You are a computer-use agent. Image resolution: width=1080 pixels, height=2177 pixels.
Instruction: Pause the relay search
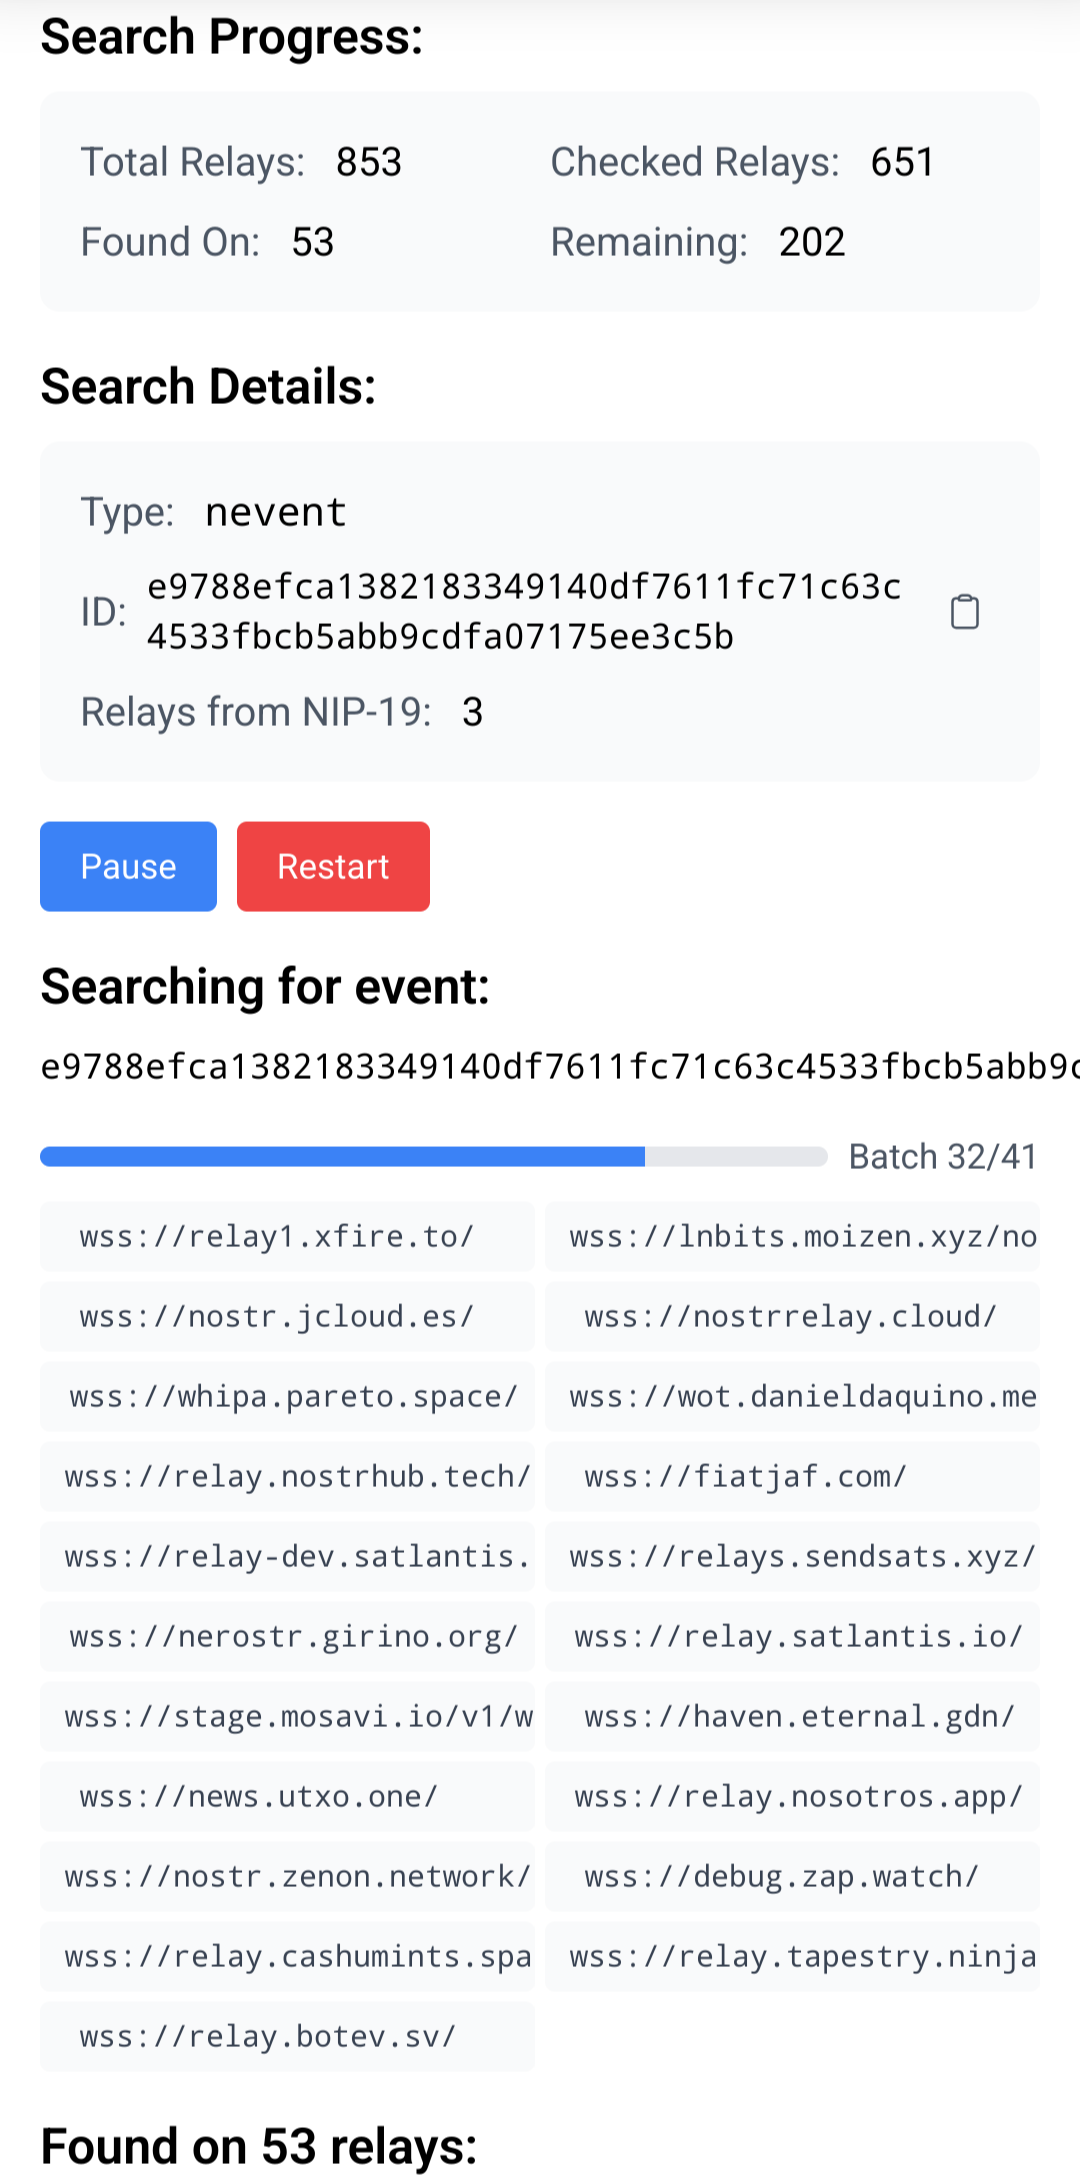128,866
